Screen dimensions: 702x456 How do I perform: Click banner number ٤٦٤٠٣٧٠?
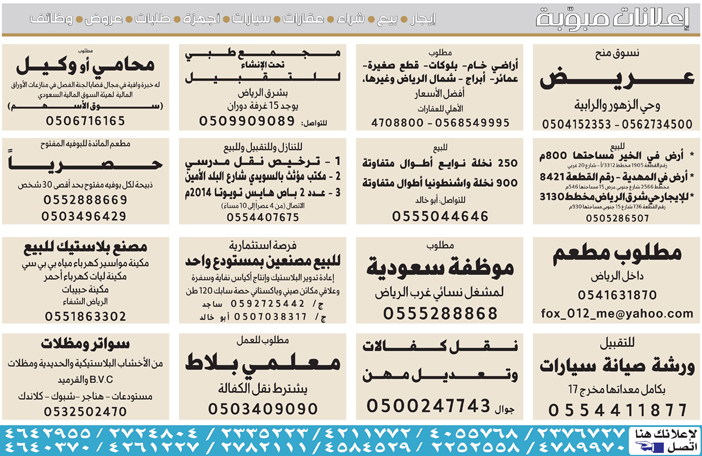tap(47, 447)
